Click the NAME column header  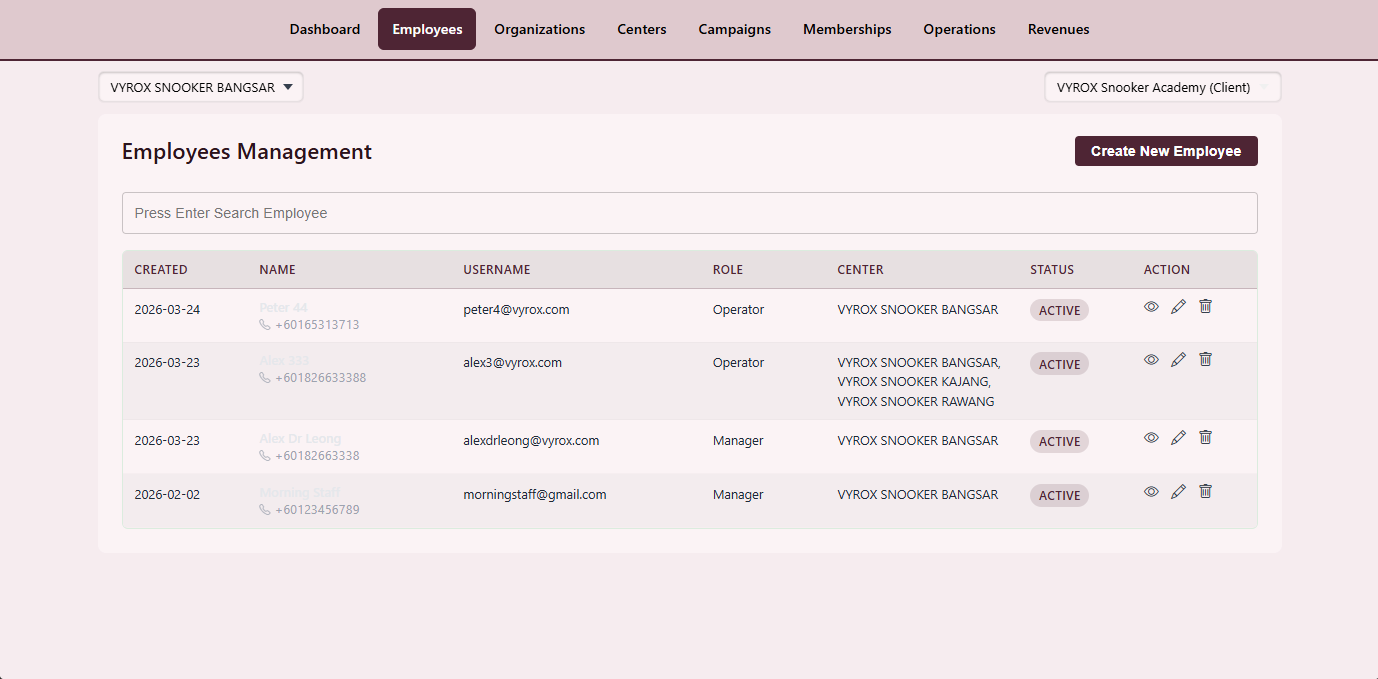(x=278, y=270)
